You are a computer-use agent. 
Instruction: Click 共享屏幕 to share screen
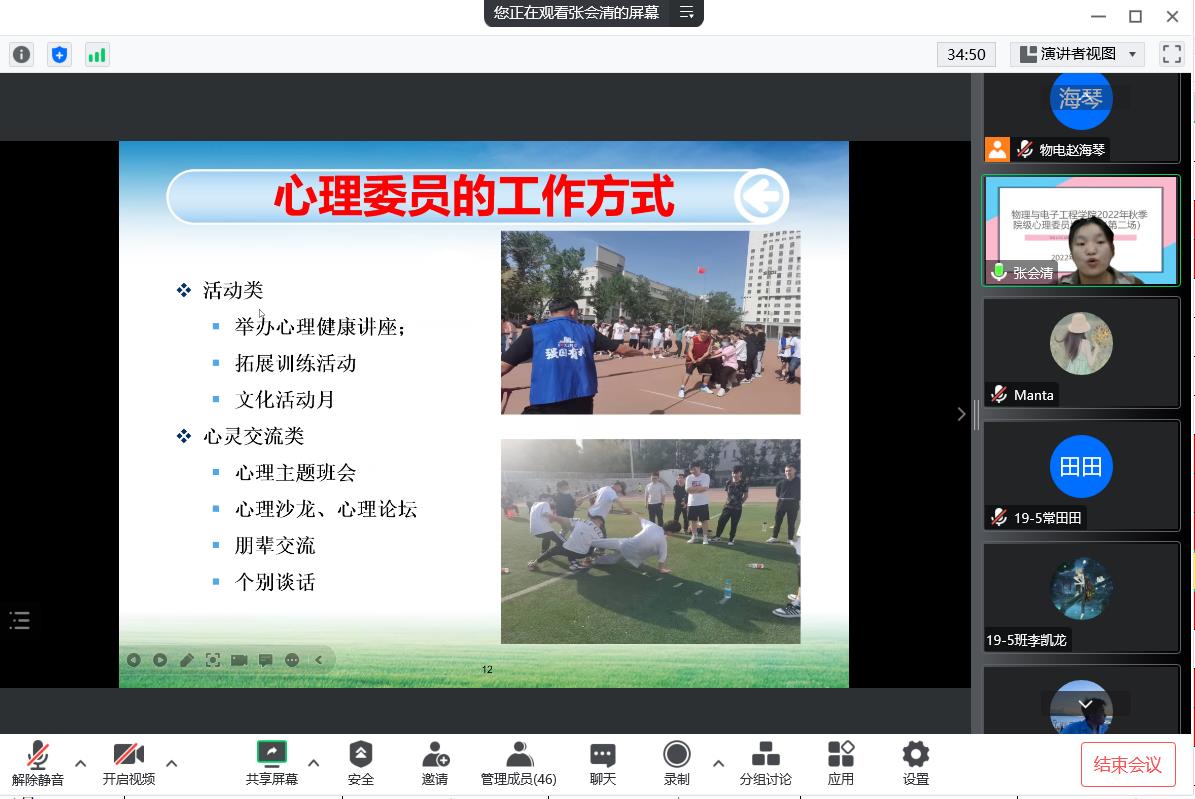(x=271, y=763)
